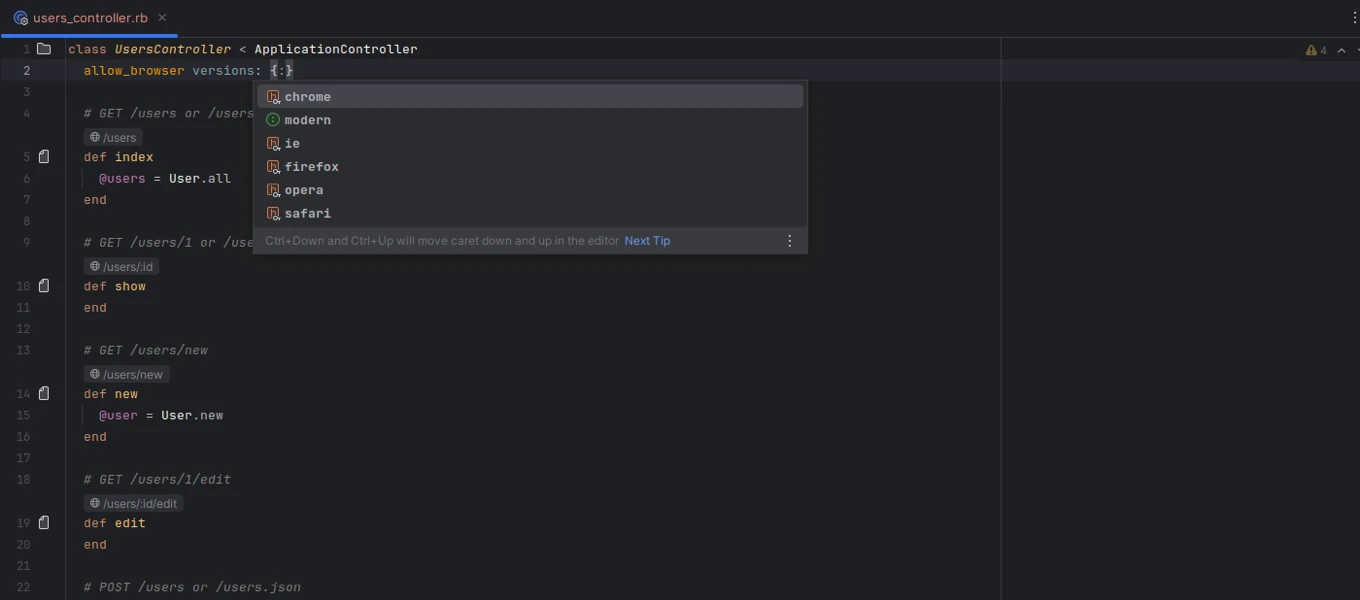Click the comment '# GET /users/1/edit'

pos(157,480)
